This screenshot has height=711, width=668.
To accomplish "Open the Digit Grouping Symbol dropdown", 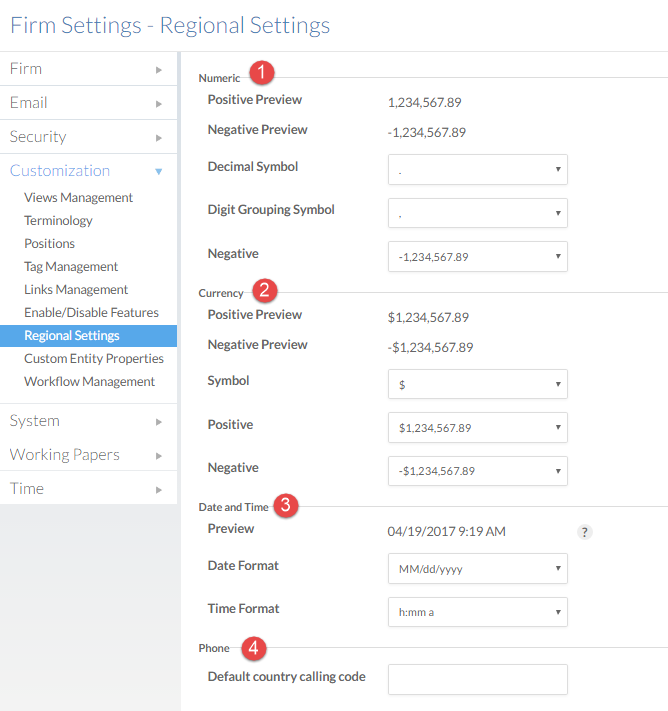I will (477, 212).
